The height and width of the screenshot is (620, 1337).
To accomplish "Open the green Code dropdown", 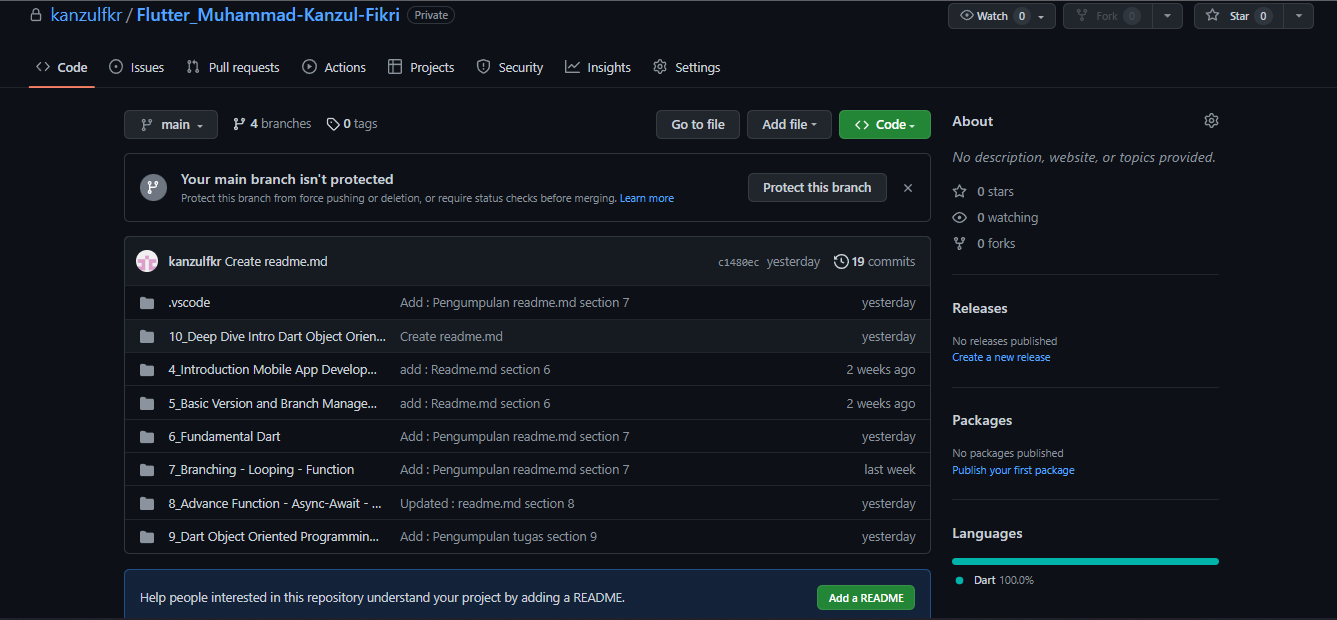I will 884,124.
